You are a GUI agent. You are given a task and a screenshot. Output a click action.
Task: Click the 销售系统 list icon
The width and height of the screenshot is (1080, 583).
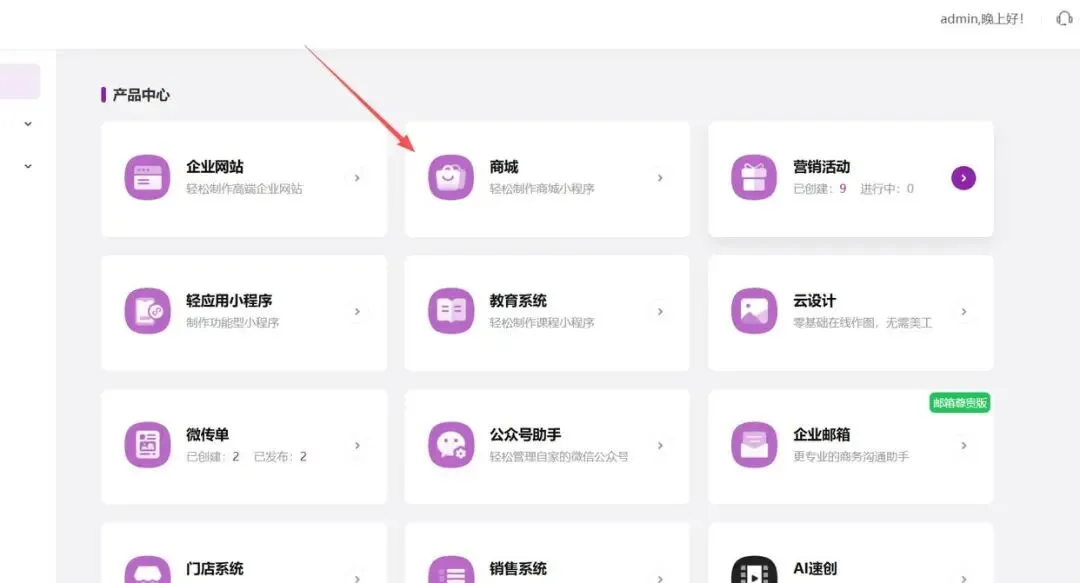tap(451, 570)
